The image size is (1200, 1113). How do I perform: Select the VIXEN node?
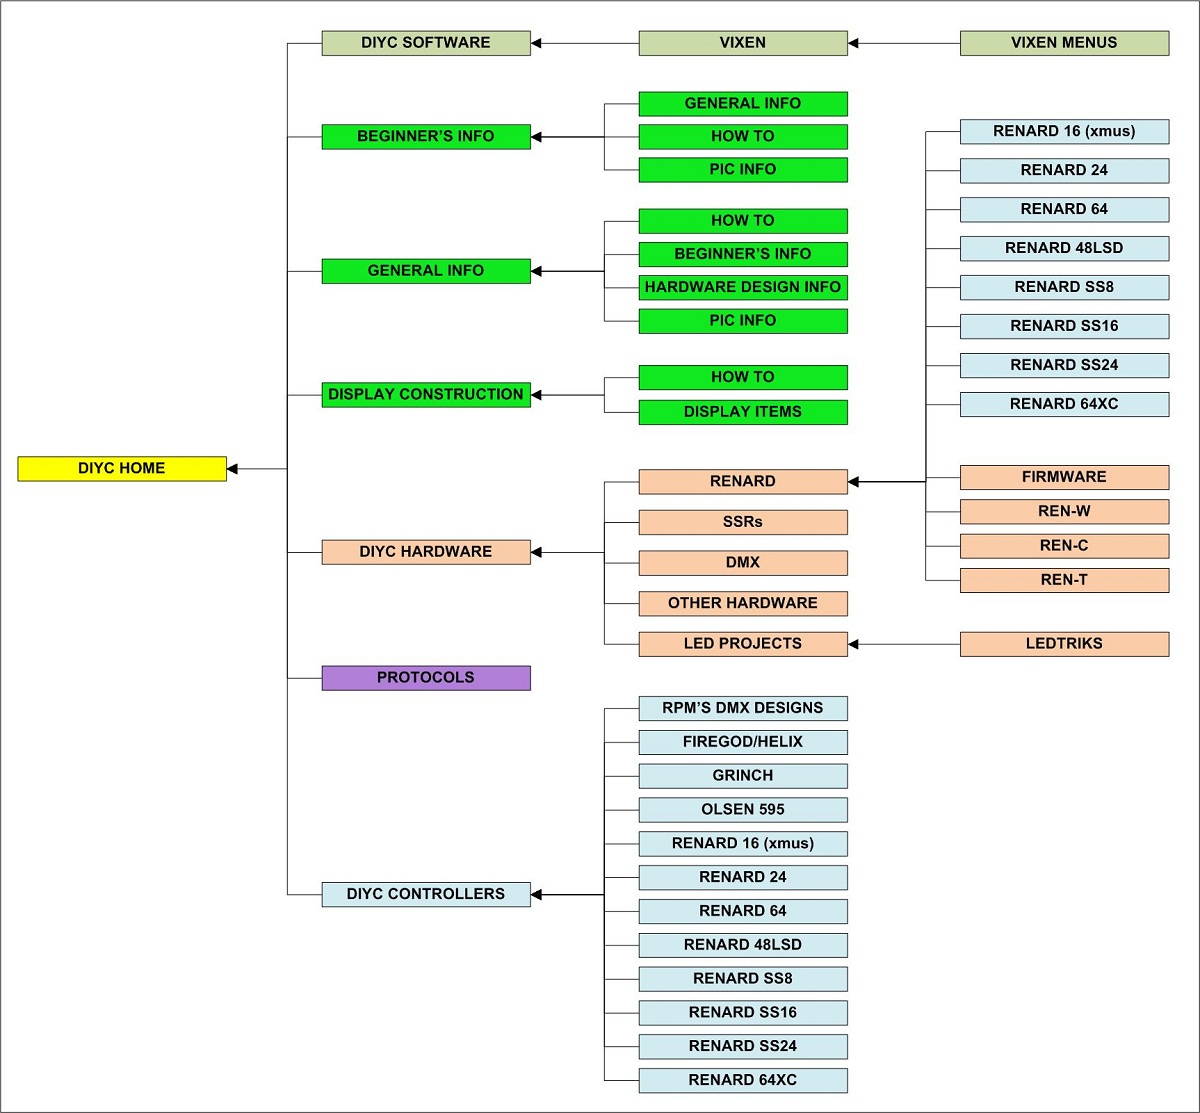[x=743, y=43]
